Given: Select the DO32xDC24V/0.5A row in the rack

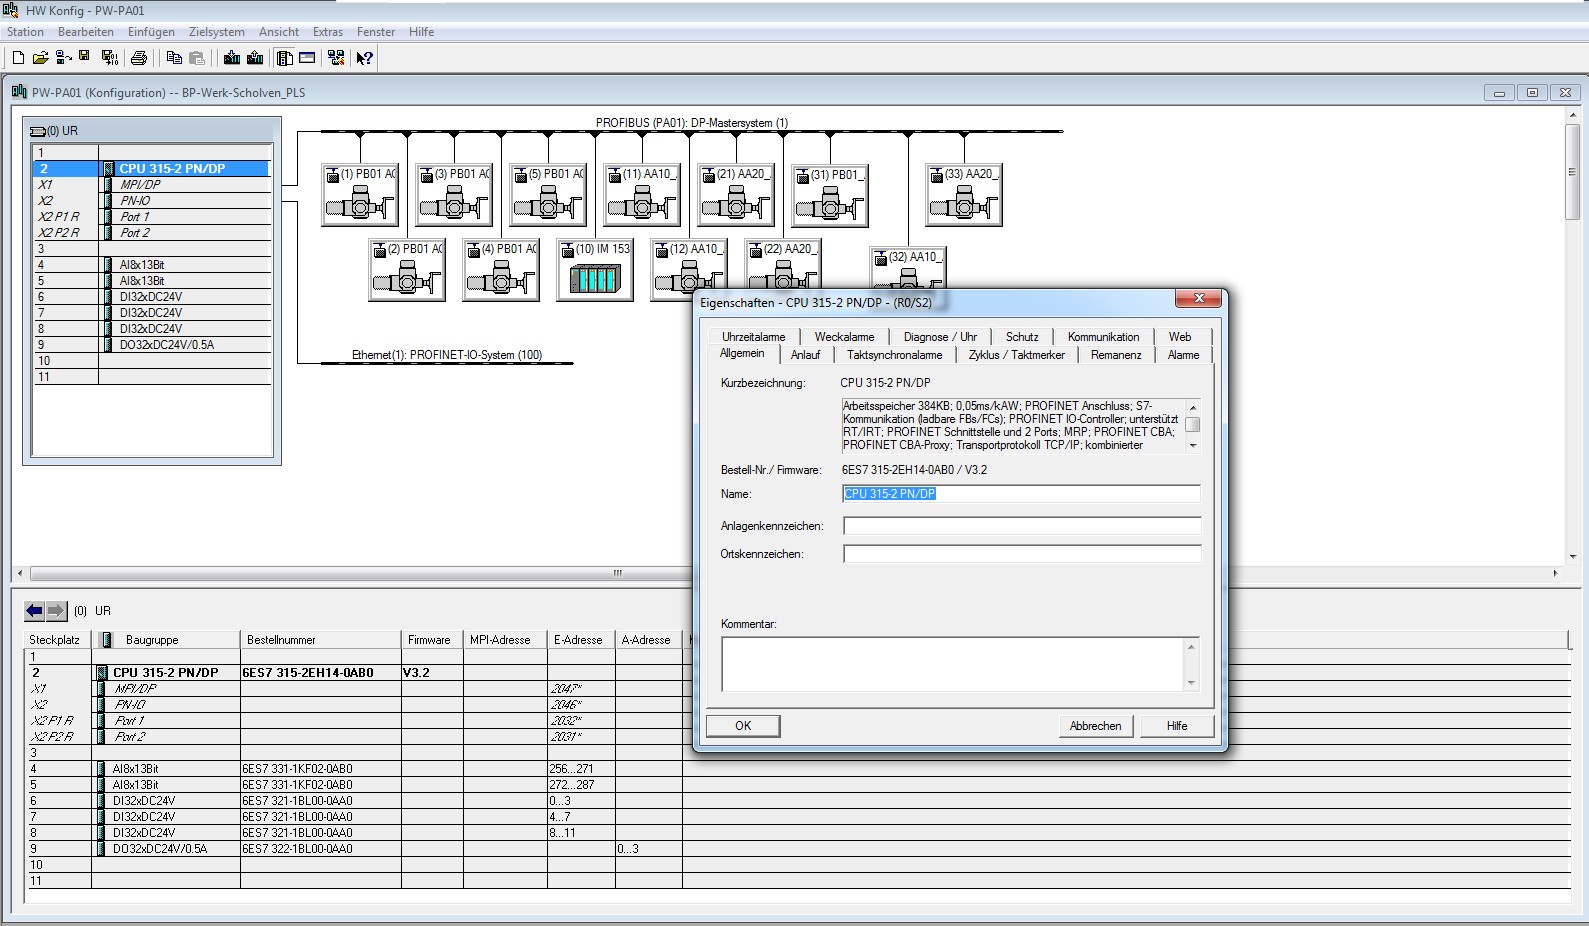Looking at the screenshot, I should coord(166,345).
